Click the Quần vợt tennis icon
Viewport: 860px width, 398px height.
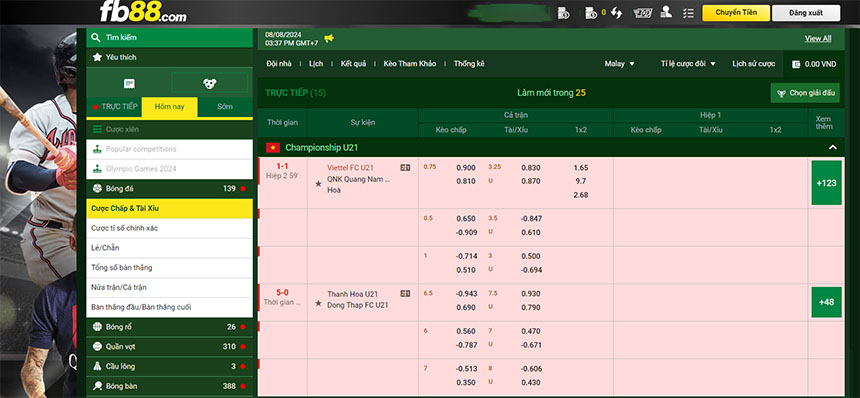pyautogui.click(x=97, y=346)
